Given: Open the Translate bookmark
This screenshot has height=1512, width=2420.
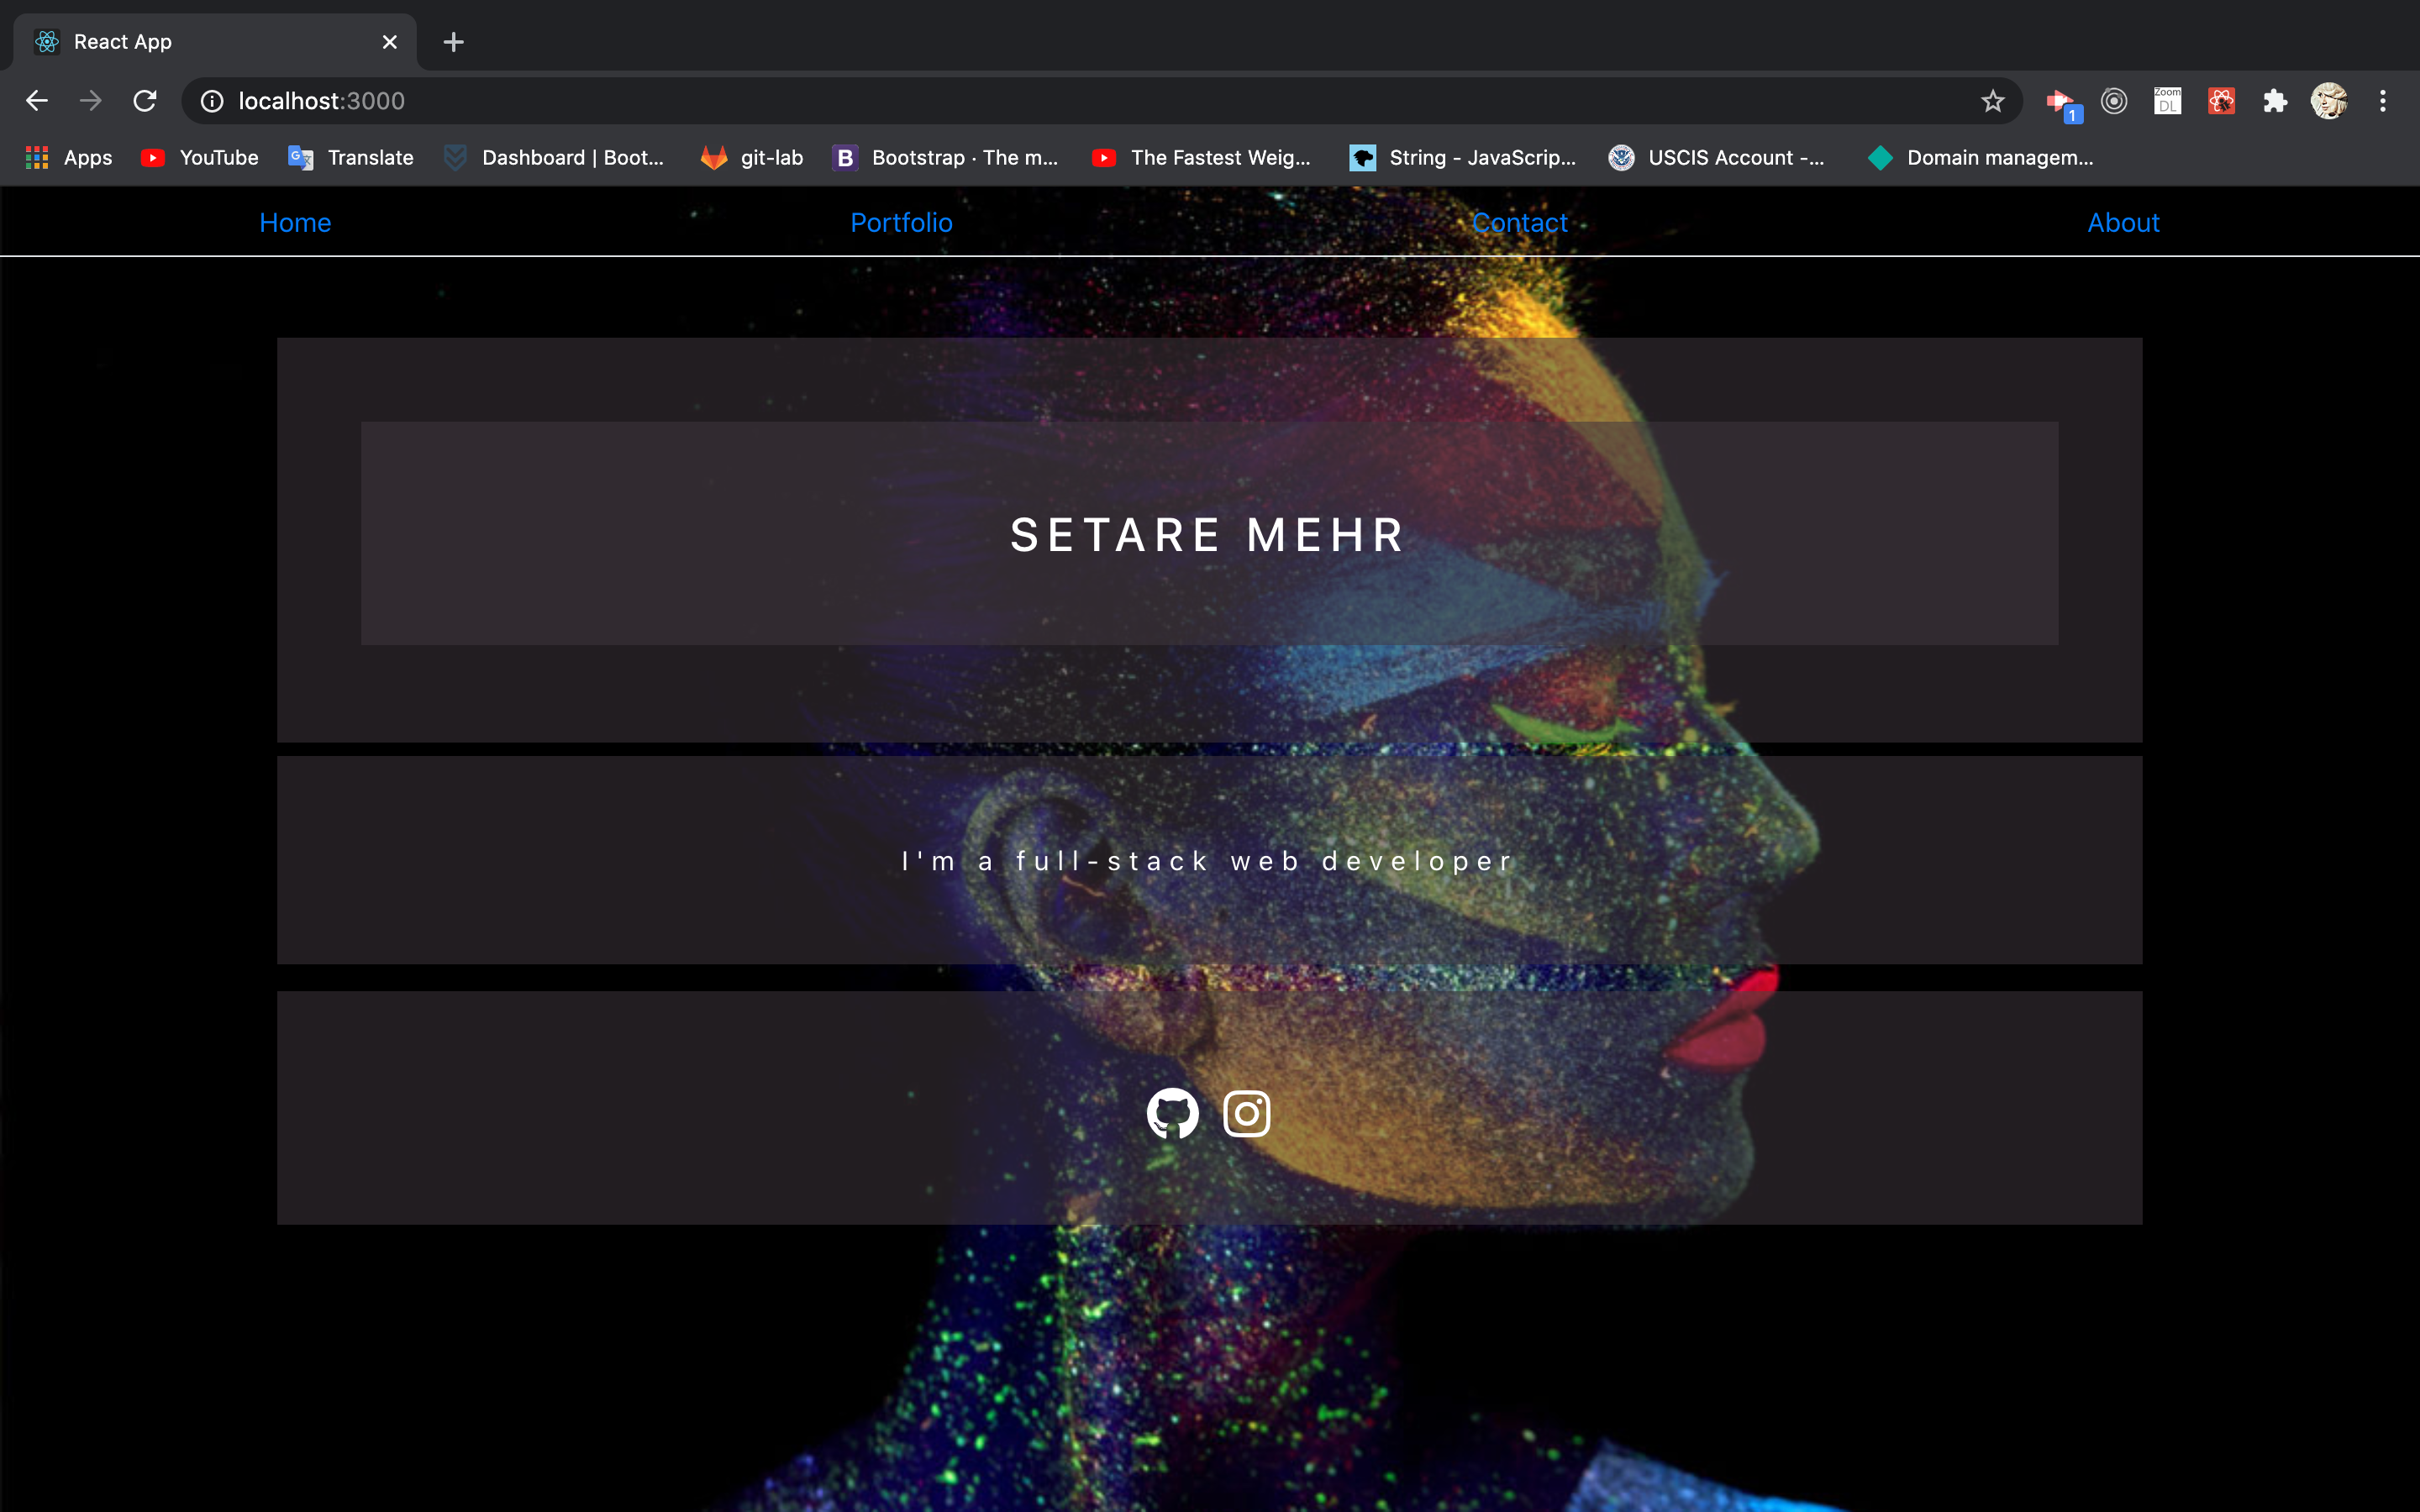Looking at the screenshot, I should [350, 158].
